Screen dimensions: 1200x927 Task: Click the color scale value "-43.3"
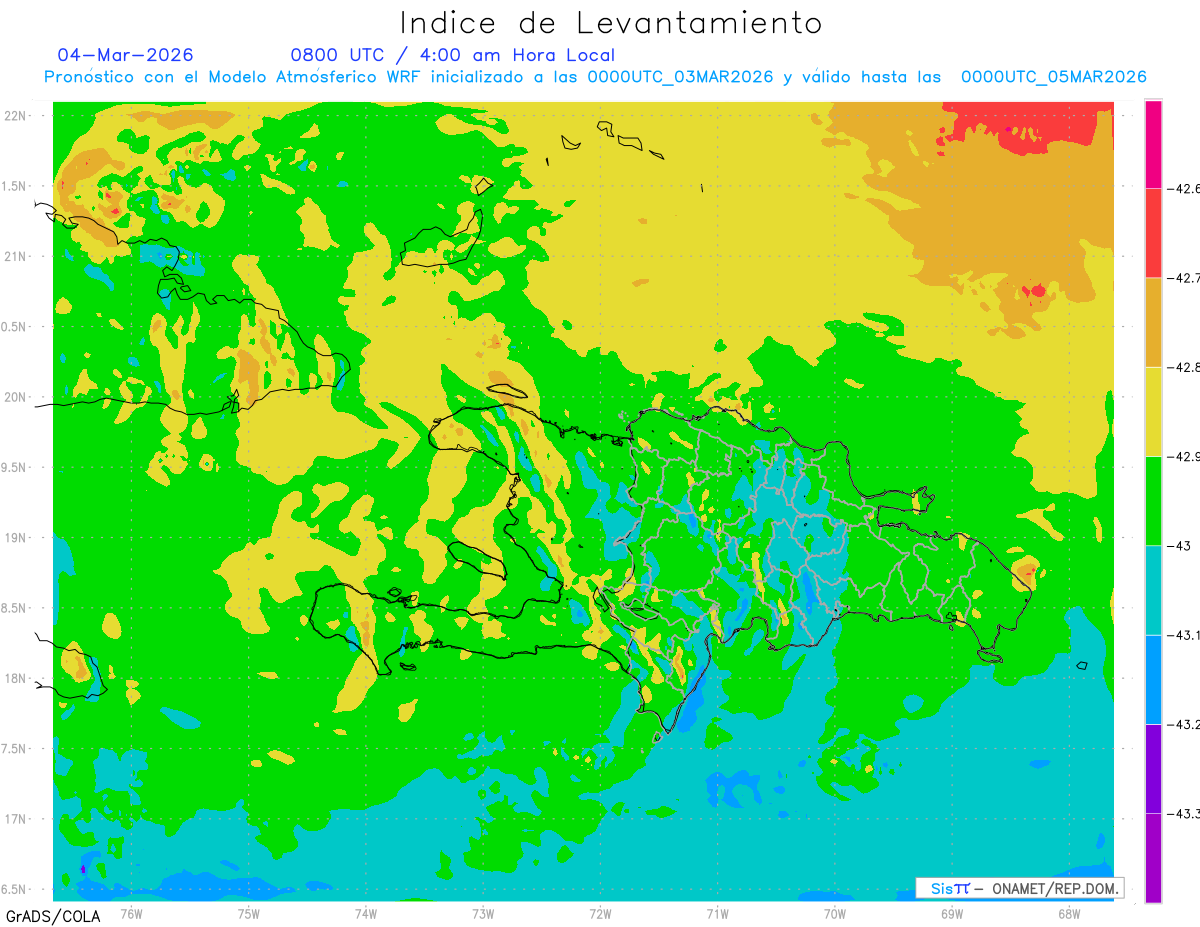pyautogui.click(x=1186, y=813)
